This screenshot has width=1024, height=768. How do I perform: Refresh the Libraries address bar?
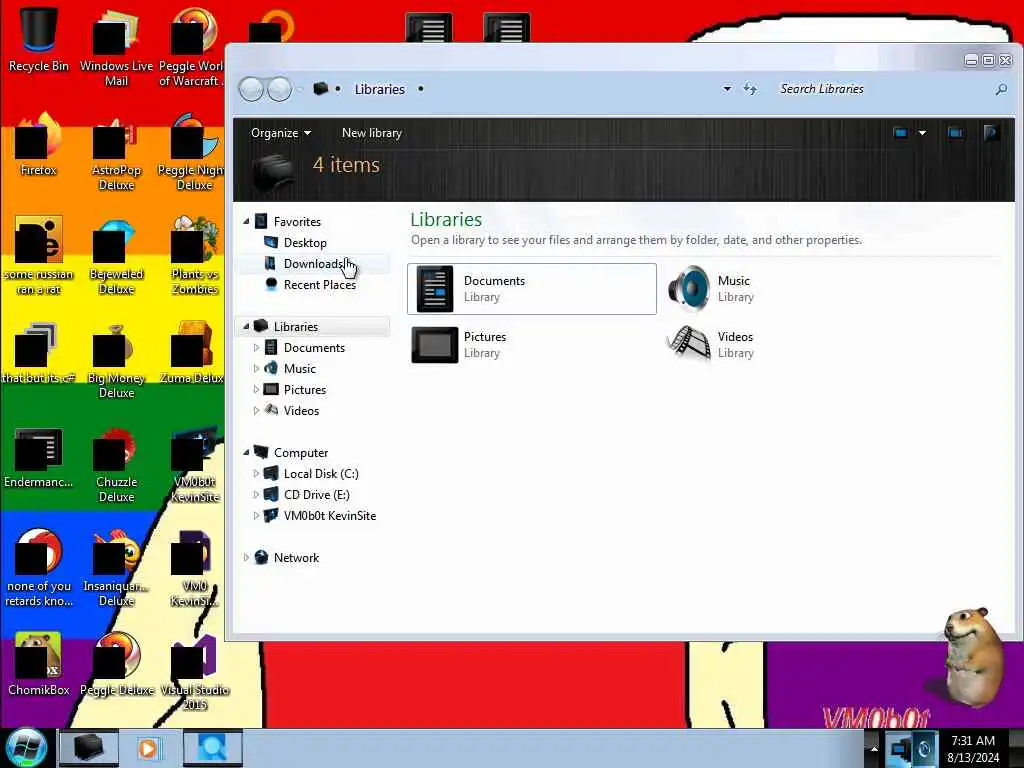750,89
